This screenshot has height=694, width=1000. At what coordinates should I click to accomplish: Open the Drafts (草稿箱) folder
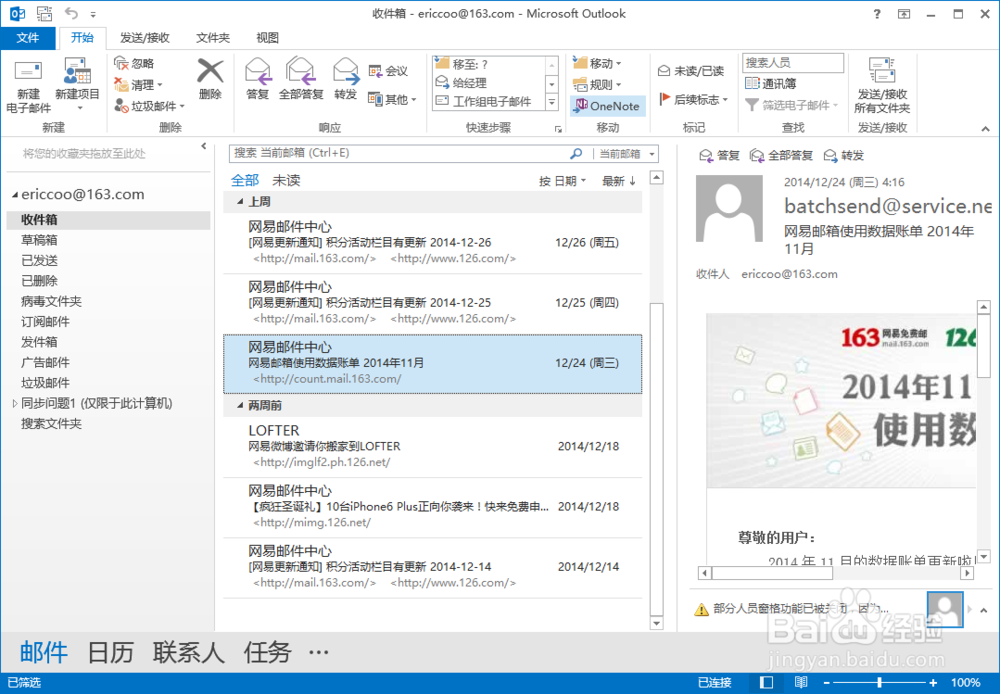pos(39,240)
